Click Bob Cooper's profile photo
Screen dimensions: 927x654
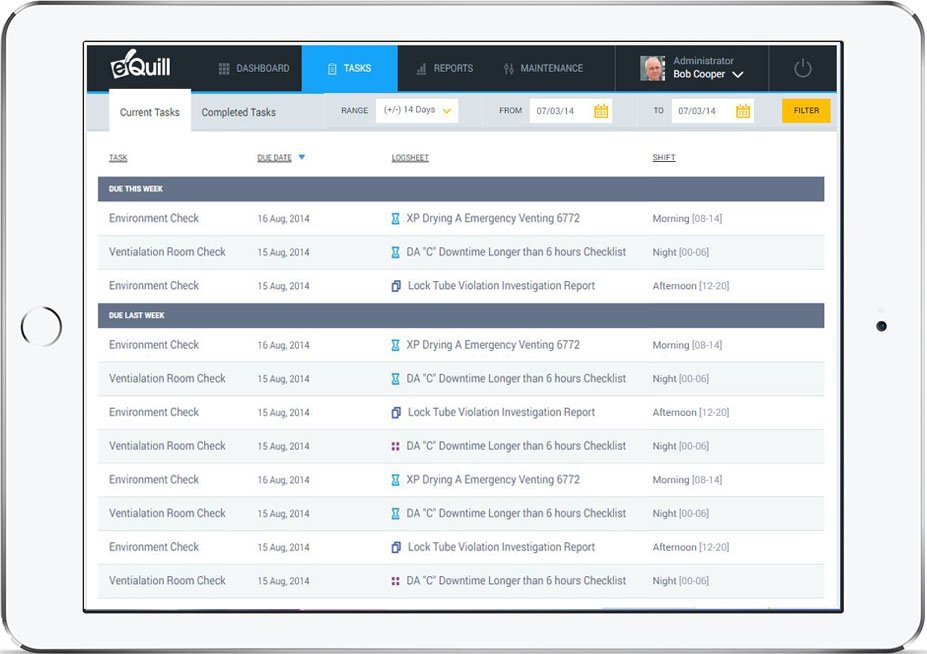pyautogui.click(x=652, y=69)
